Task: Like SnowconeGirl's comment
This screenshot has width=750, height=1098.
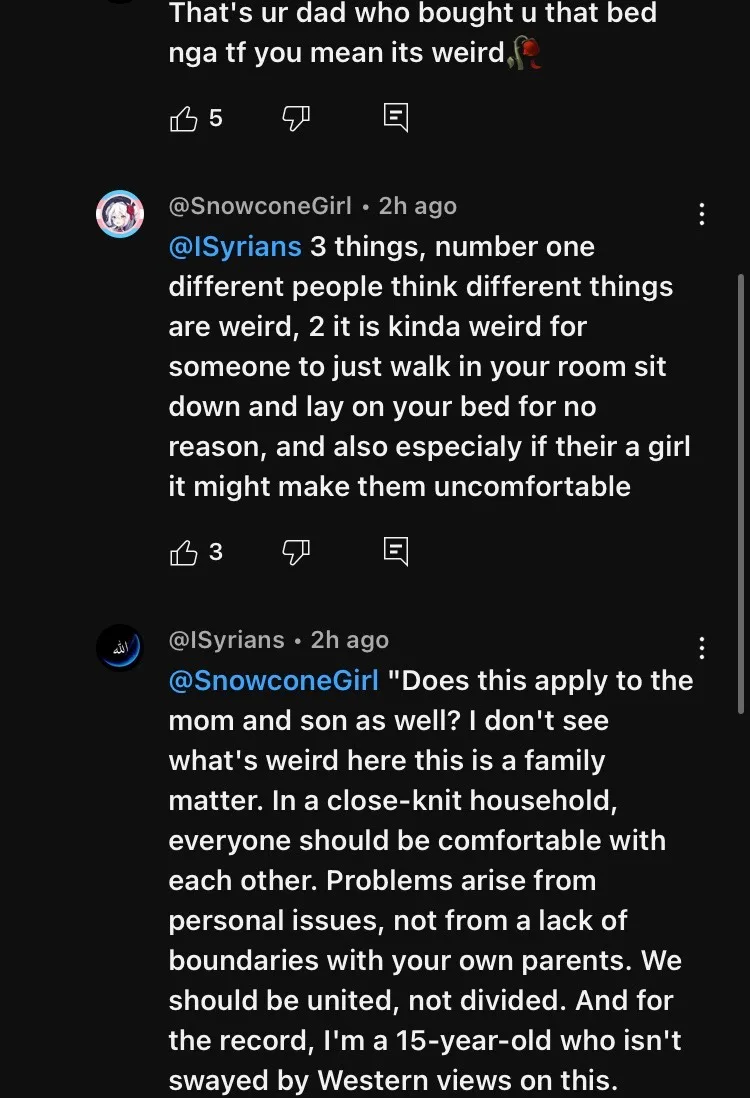Action: [x=184, y=552]
